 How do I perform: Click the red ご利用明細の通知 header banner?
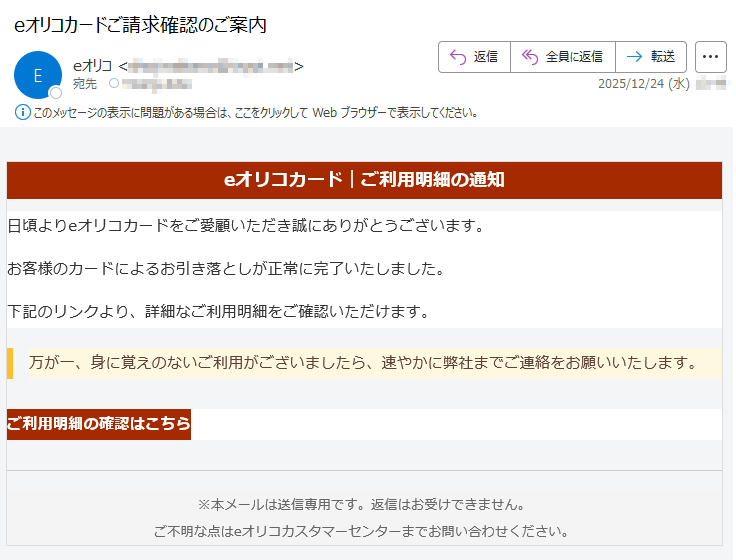pyautogui.click(x=364, y=180)
